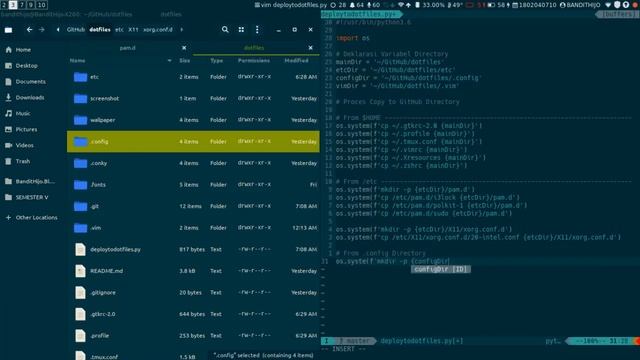
Task: Close the dotfiles tab
Action: (x=311, y=48)
